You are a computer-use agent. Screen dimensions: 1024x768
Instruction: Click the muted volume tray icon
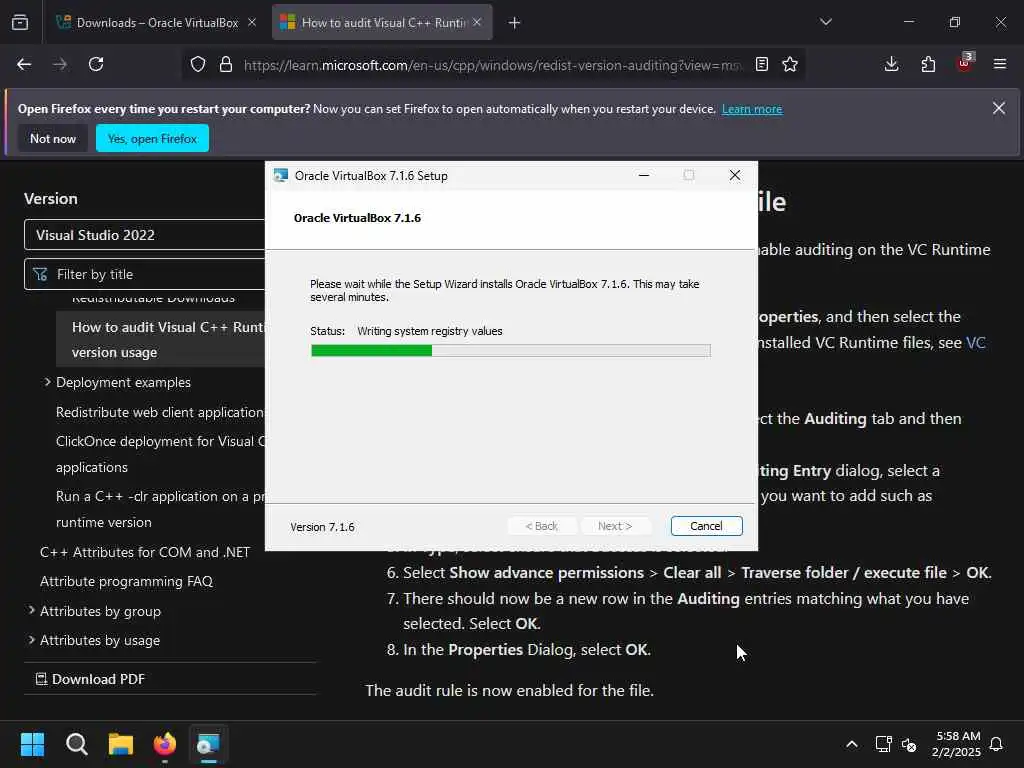pyautogui.click(x=909, y=744)
